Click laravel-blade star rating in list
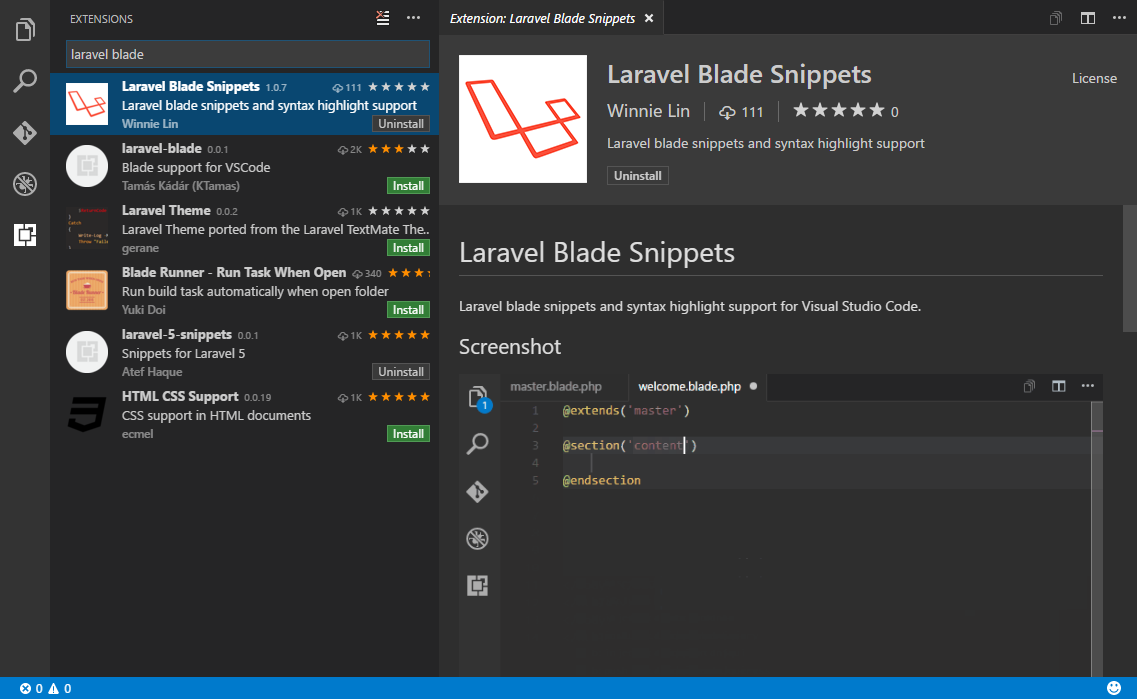This screenshot has height=699, width=1137. (x=399, y=149)
